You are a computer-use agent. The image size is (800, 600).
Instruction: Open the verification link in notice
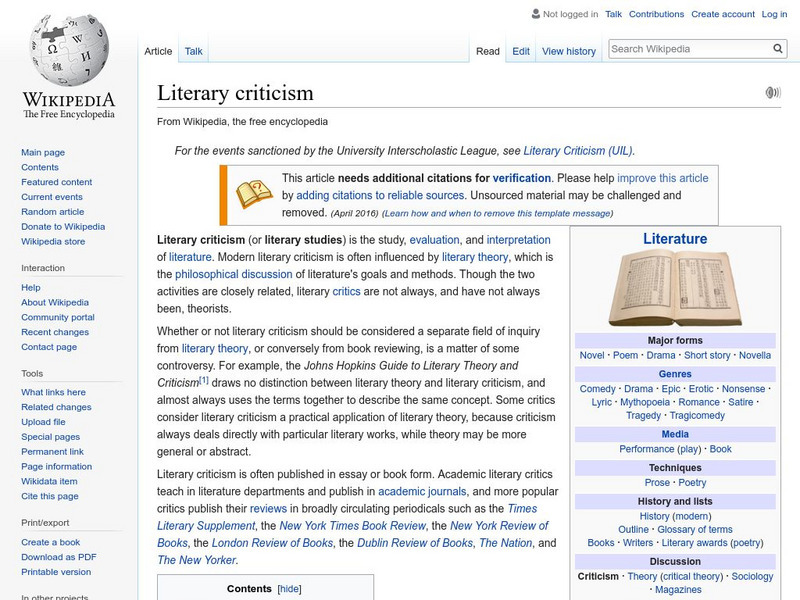pos(521,178)
